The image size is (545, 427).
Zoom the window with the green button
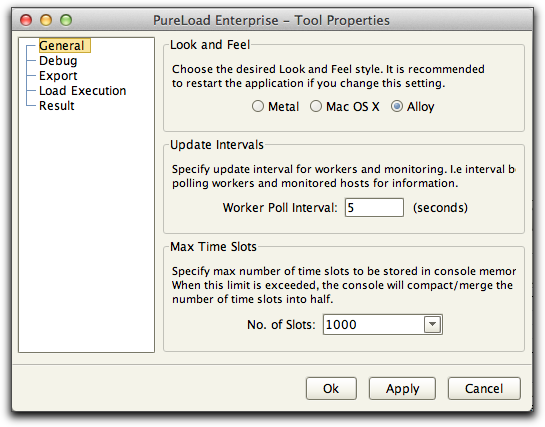(x=66, y=20)
